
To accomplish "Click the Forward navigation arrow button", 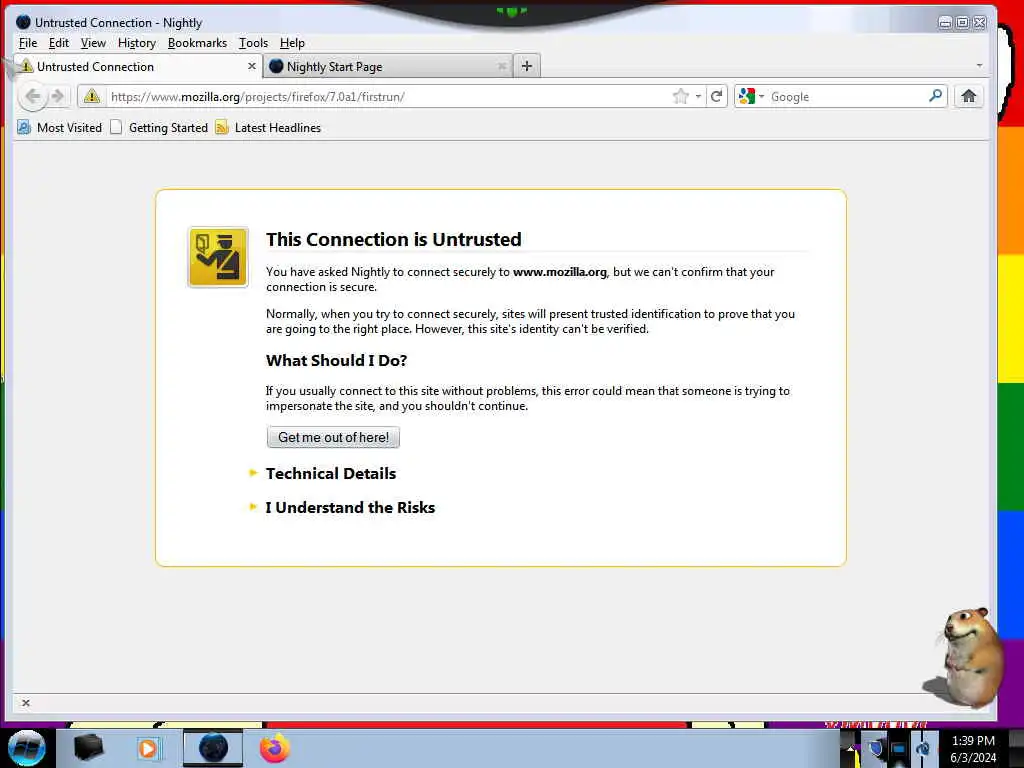I will click(x=58, y=97).
